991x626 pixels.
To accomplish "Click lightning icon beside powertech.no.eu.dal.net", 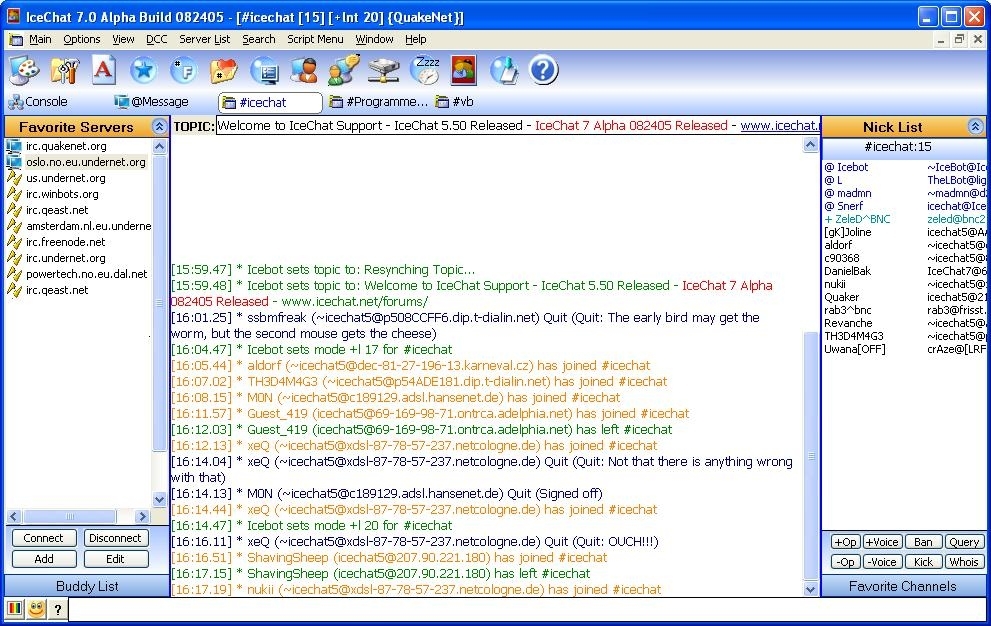I will click(14, 274).
